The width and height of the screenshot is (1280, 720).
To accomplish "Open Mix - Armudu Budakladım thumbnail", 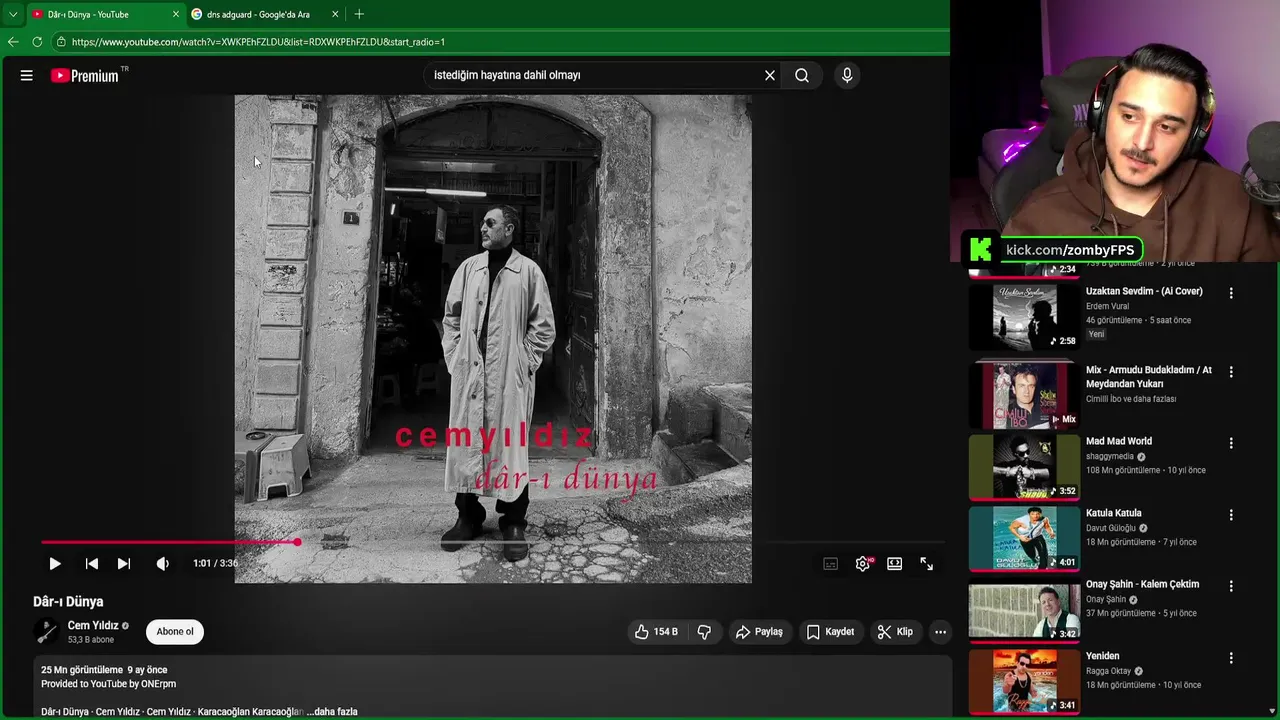I will pos(1024,394).
